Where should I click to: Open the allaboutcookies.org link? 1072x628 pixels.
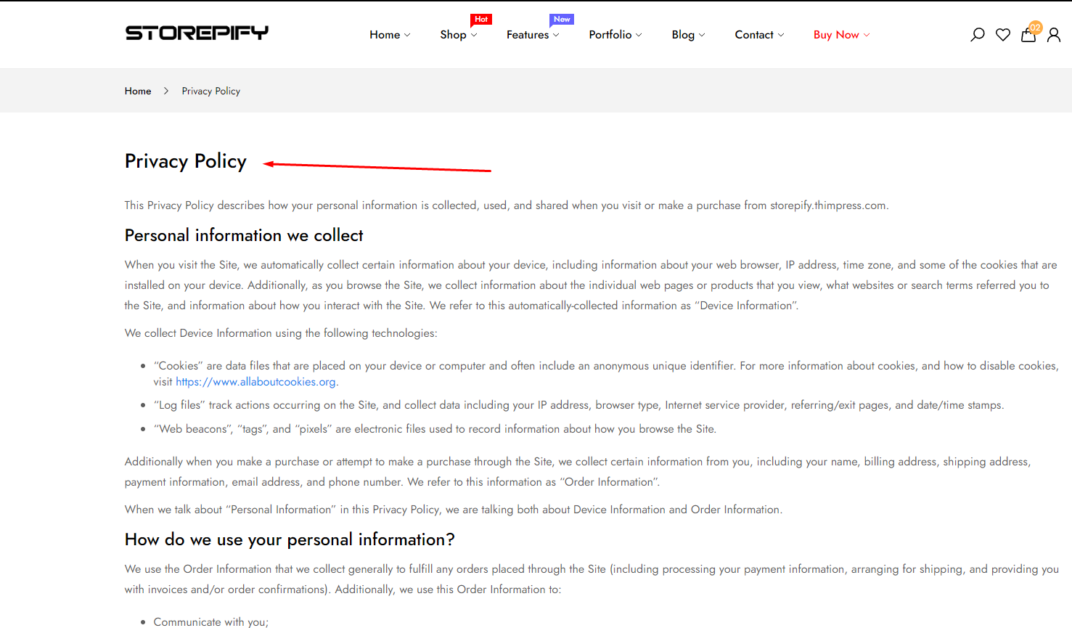point(255,381)
